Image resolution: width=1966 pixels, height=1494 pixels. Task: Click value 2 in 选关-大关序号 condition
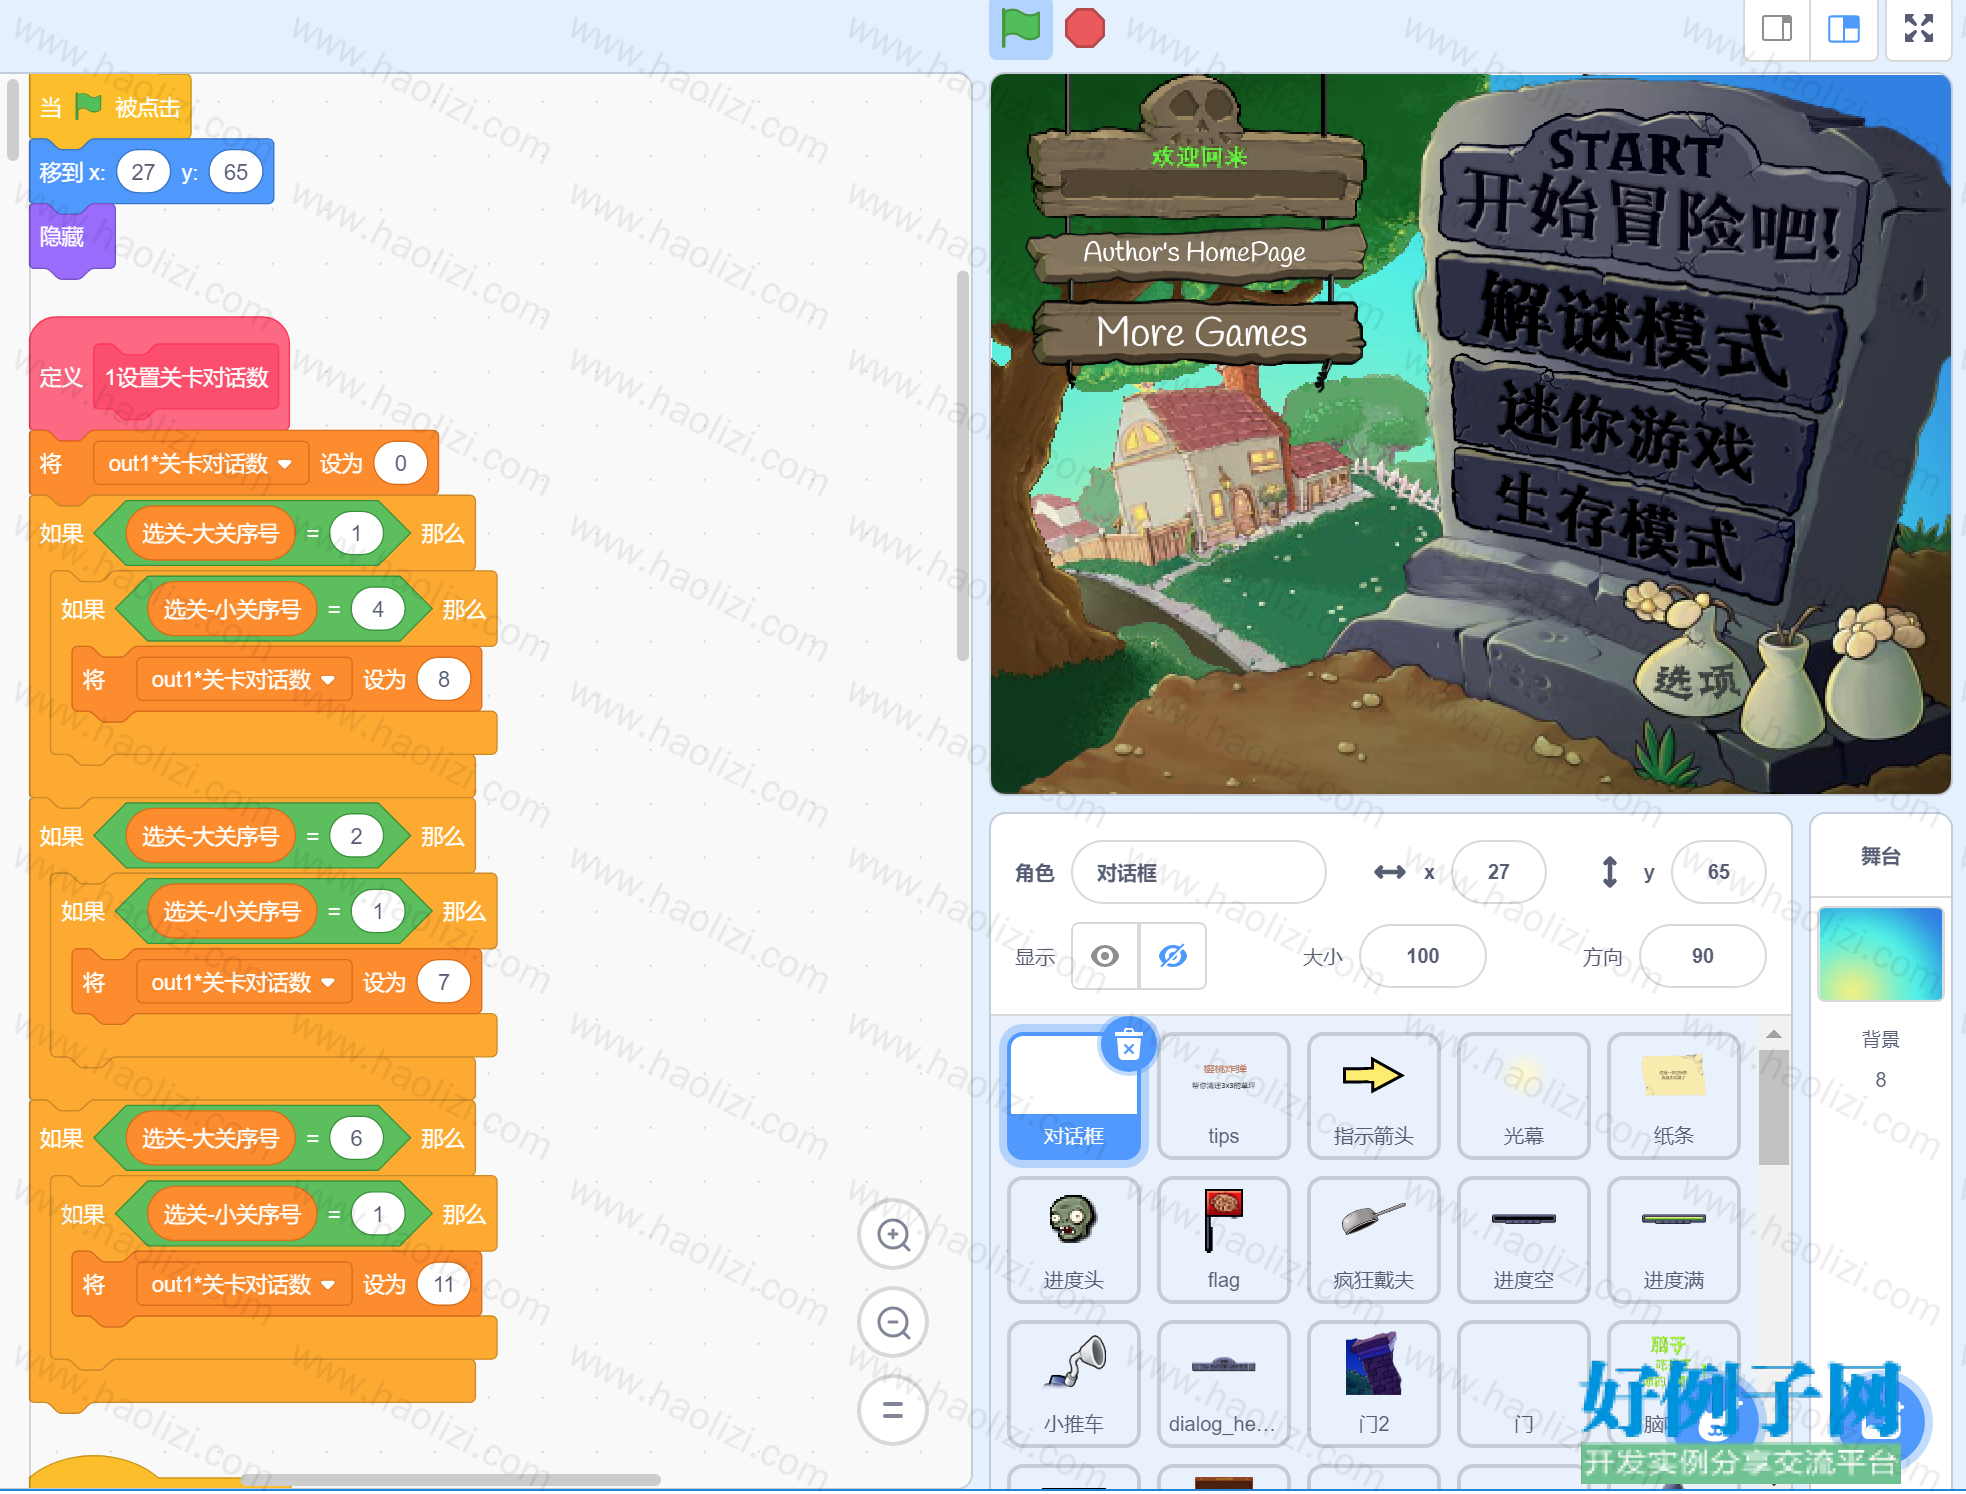(x=356, y=837)
